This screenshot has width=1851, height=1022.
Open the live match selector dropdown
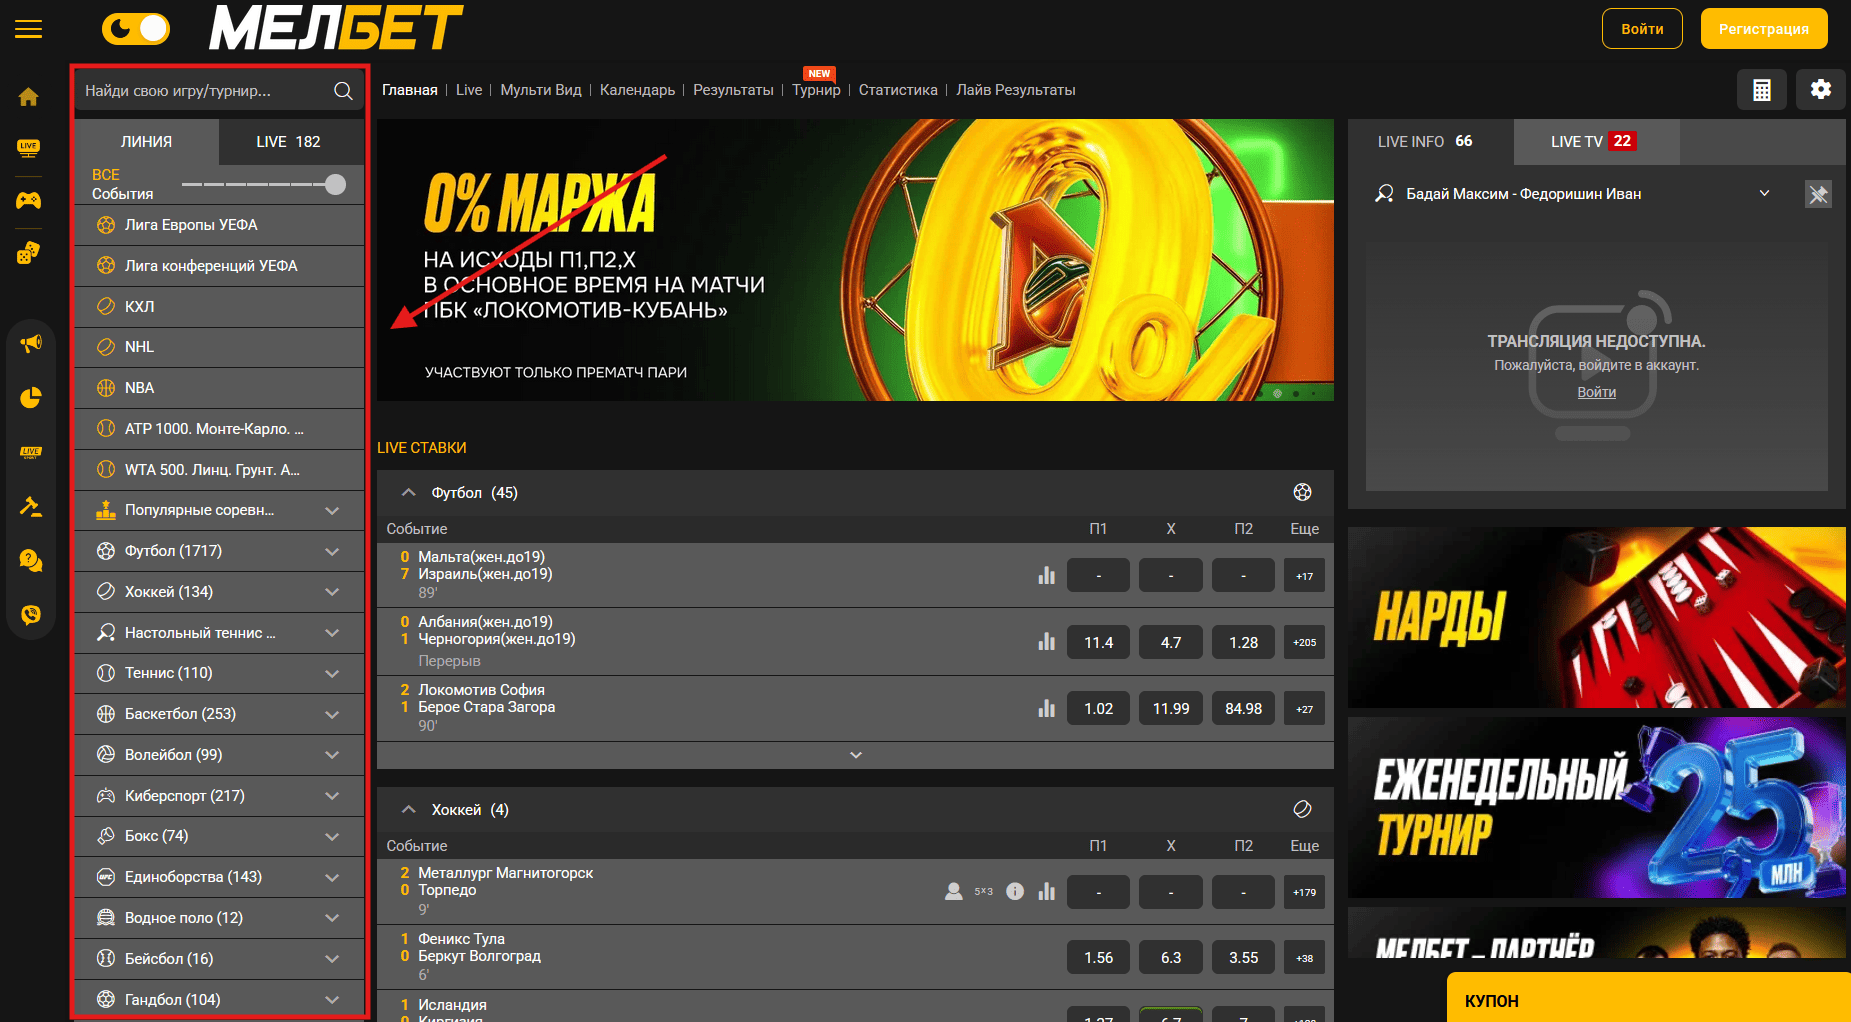(x=1765, y=193)
